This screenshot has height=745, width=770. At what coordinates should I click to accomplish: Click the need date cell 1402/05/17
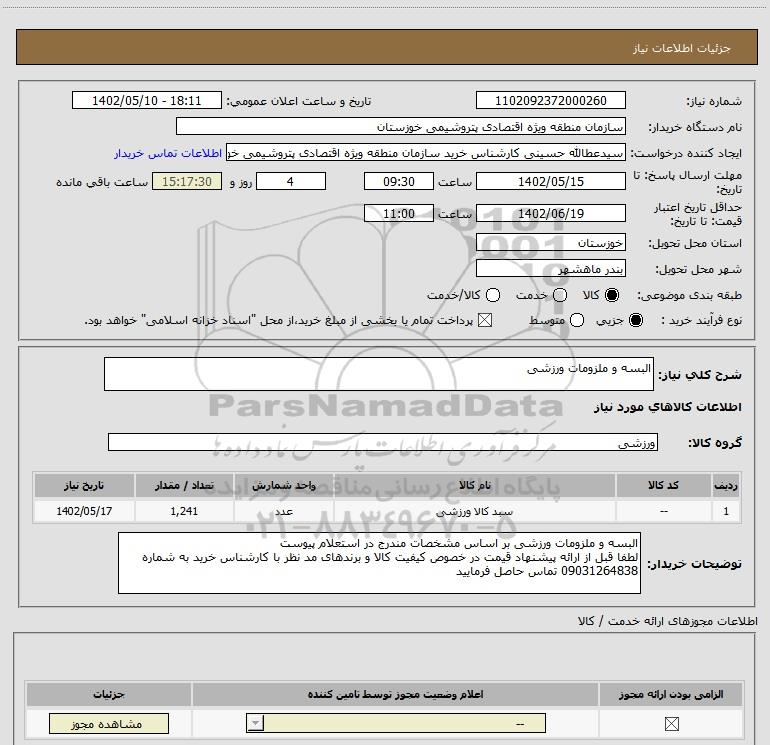84,511
